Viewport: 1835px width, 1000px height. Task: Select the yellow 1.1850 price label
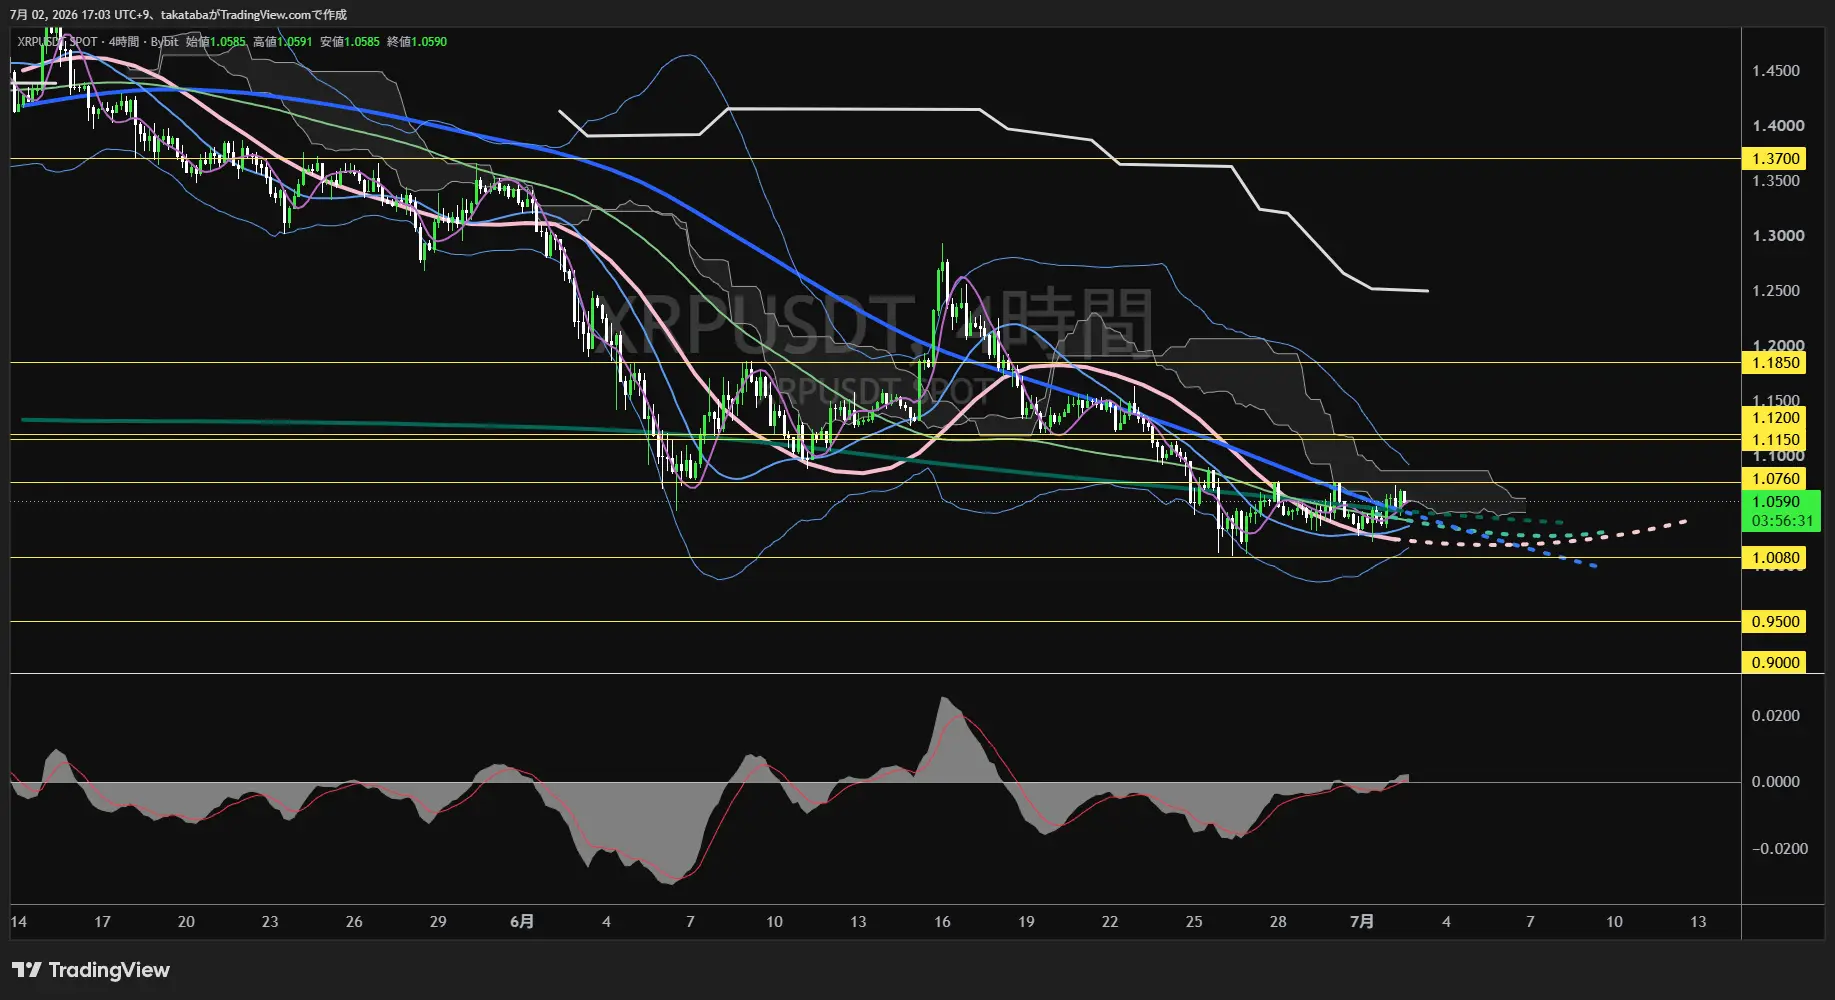(x=1775, y=363)
